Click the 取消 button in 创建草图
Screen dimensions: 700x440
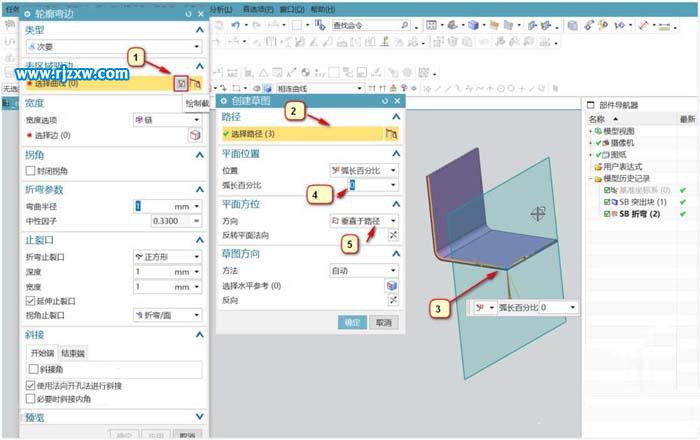[383, 322]
